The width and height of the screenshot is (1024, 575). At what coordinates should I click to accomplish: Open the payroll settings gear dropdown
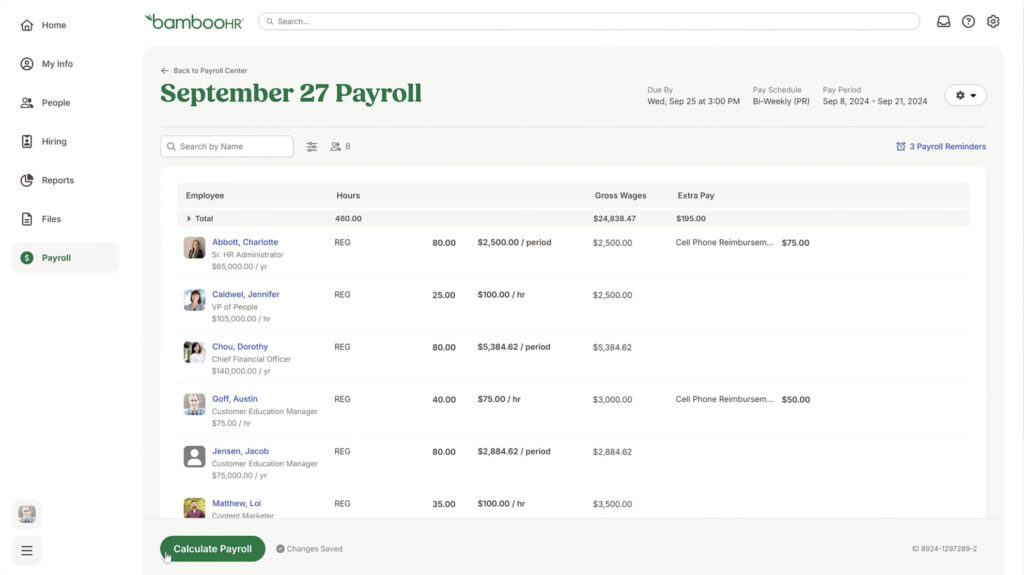965,95
